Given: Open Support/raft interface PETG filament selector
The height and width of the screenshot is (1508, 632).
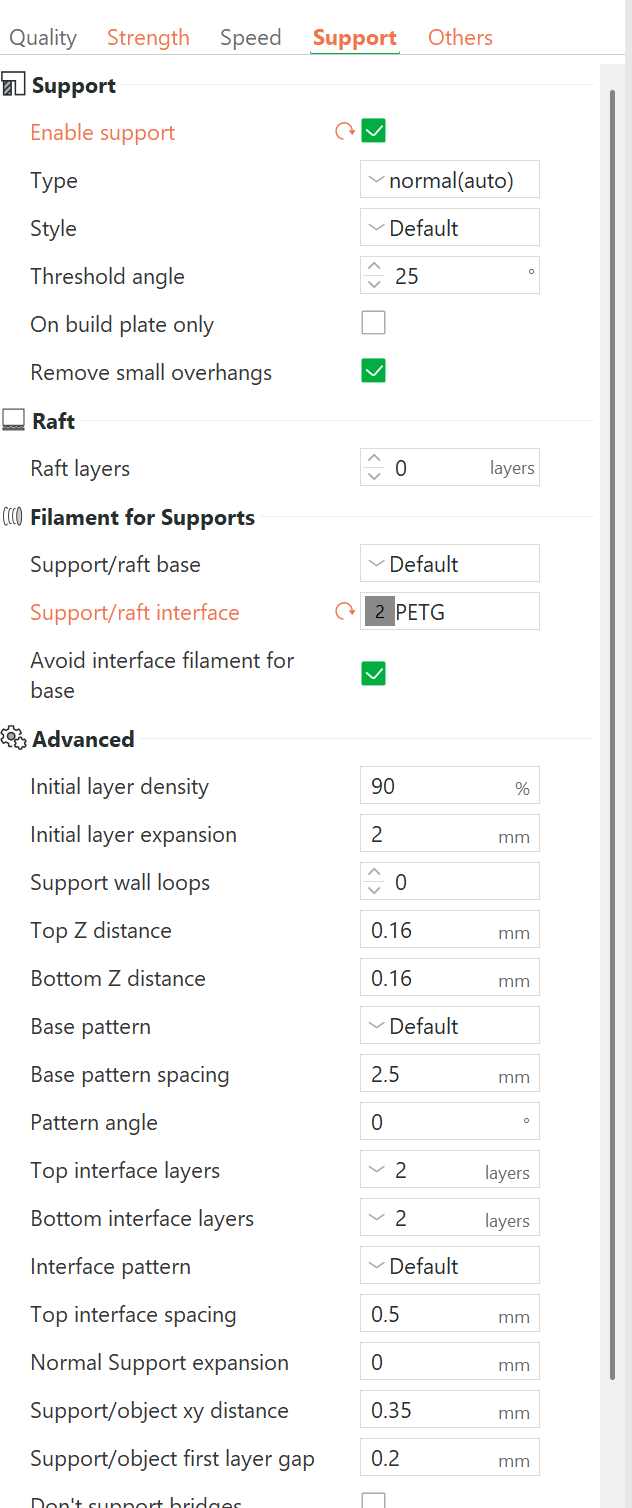Looking at the screenshot, I should (450, 612).
